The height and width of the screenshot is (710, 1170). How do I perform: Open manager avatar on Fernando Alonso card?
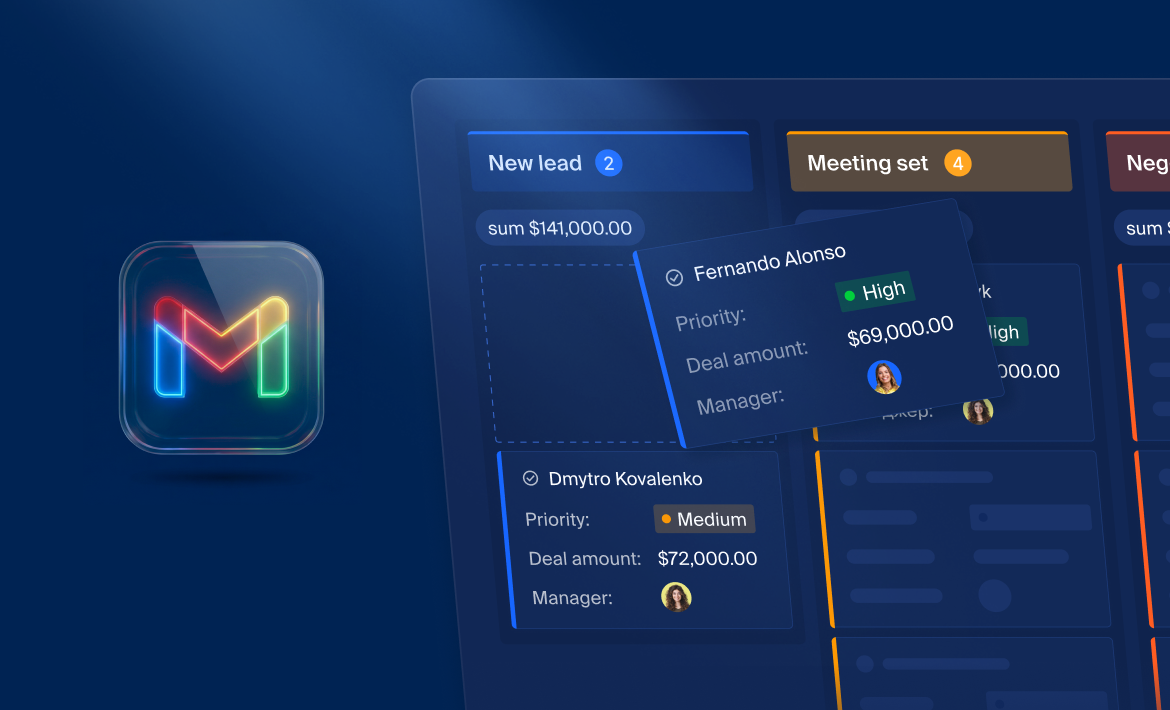coord(884,377)
